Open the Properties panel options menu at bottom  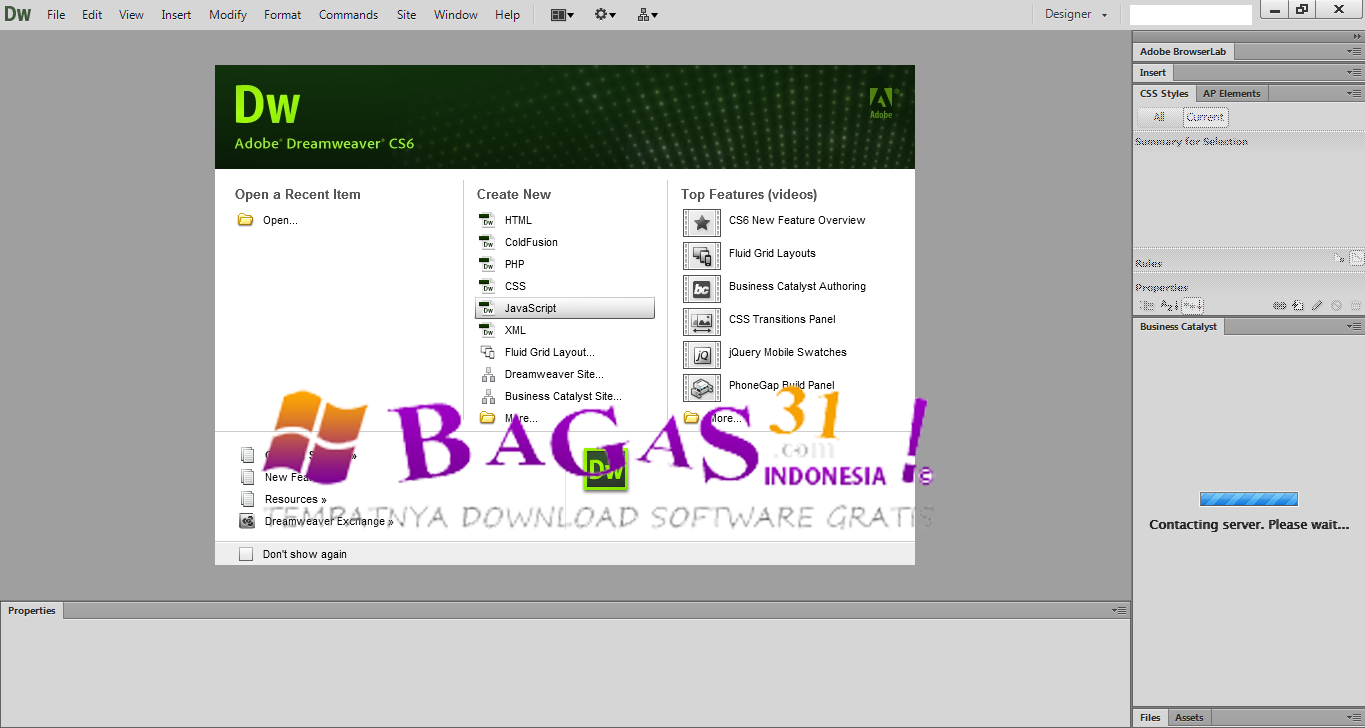click(1120, 610)
